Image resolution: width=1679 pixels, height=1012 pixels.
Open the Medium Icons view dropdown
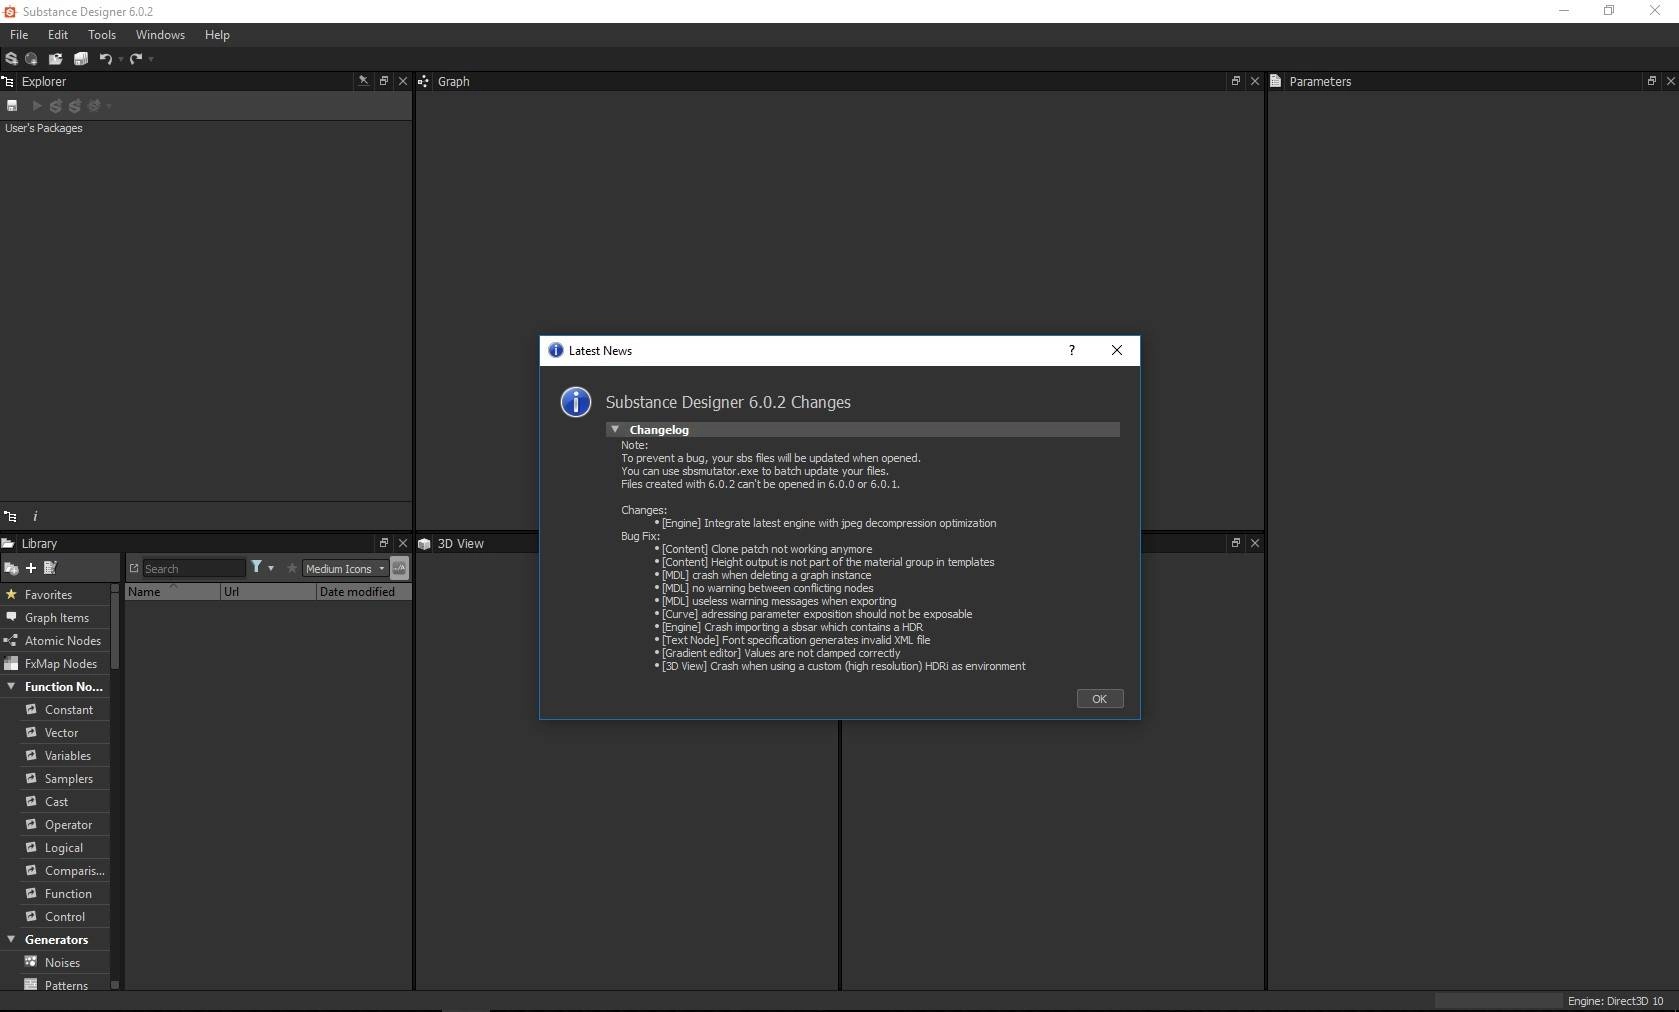[345, 568]
